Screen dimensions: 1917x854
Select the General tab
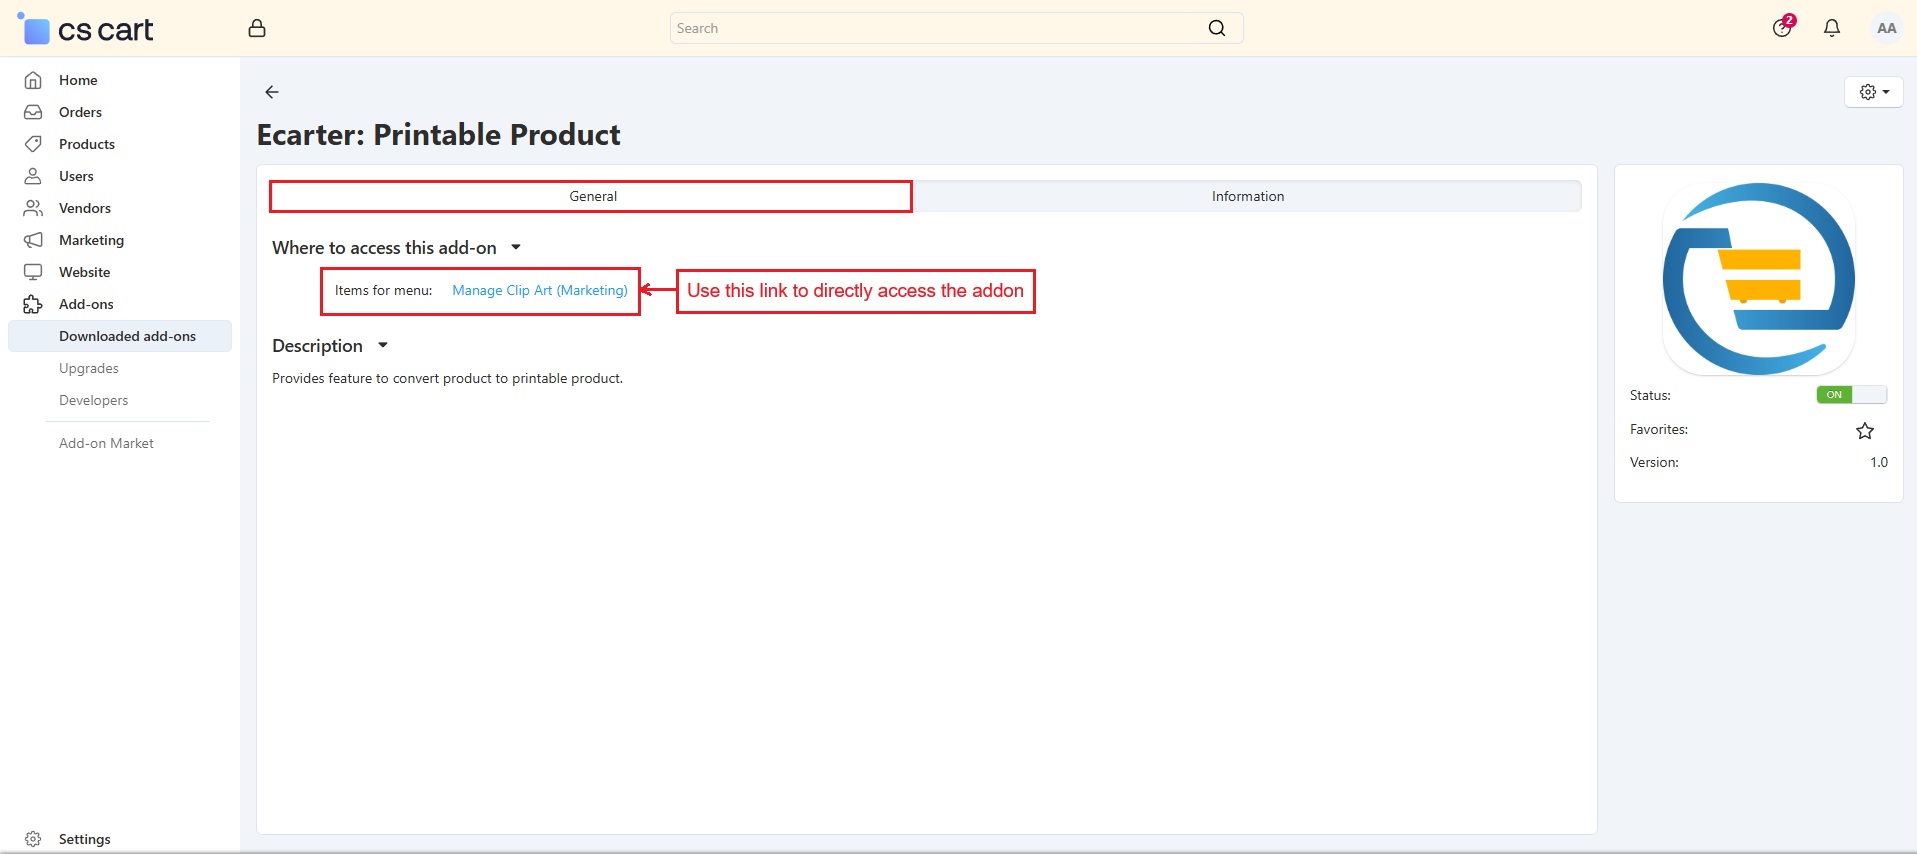pyautogui.click(x=592, y=196)
